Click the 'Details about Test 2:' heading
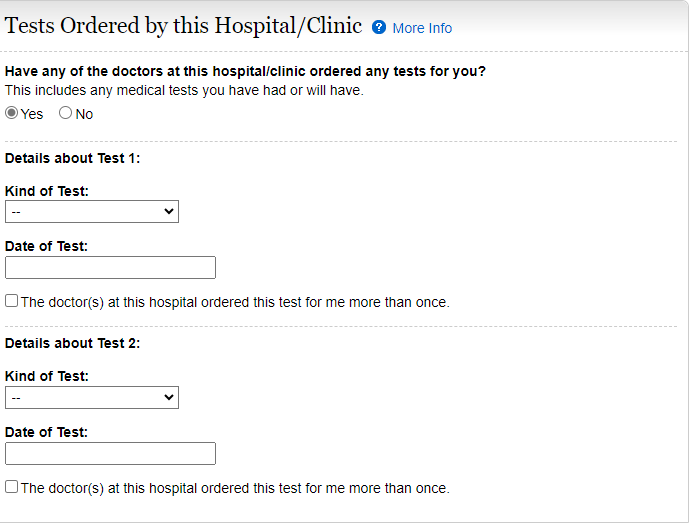 point(73,343)
